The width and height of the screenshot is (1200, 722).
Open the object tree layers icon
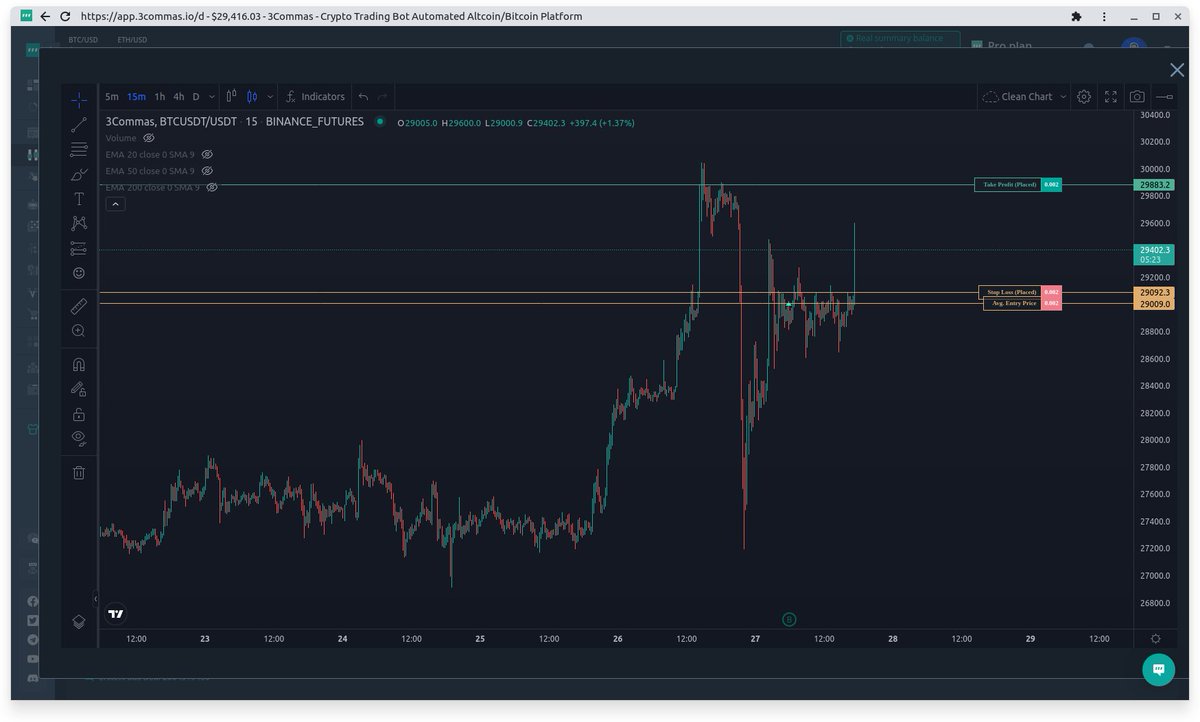click(79, 621)
